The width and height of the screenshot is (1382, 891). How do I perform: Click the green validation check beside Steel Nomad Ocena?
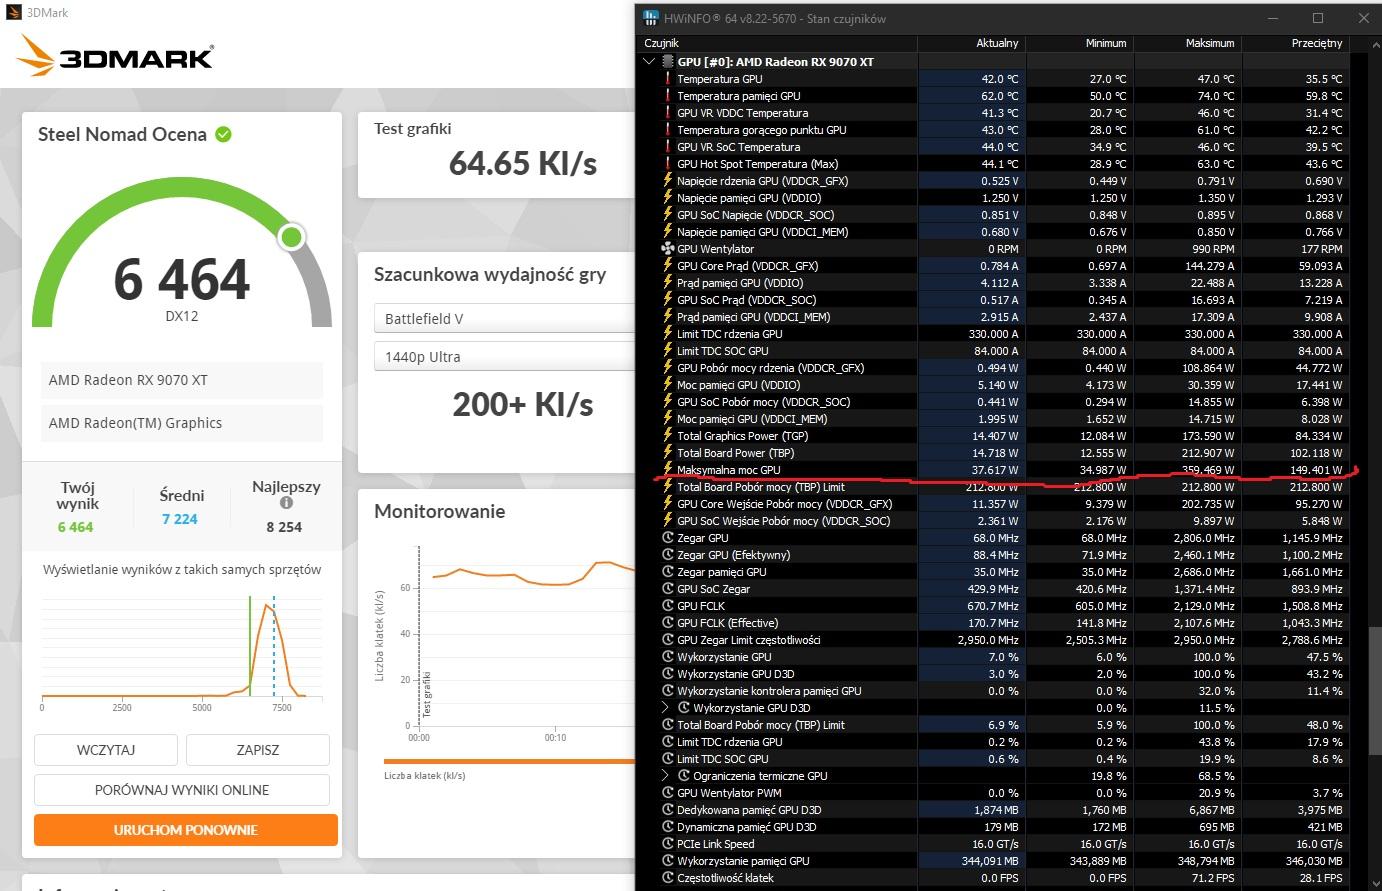[x=224, y=134]
